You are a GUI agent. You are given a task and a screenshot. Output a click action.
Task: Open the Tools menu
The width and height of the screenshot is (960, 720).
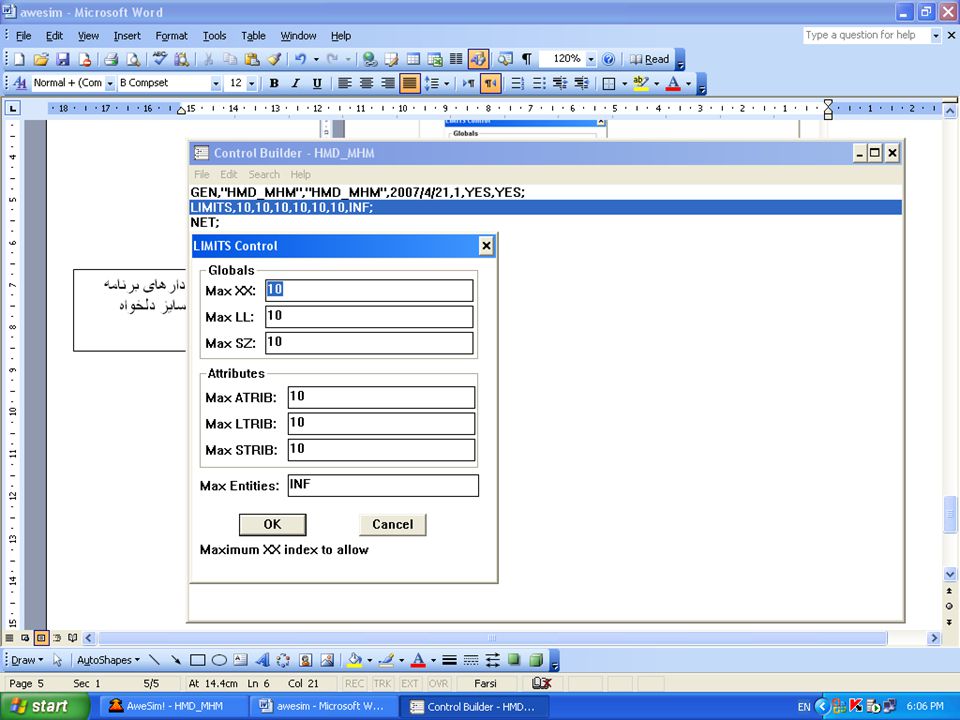[x=214, y=36]
